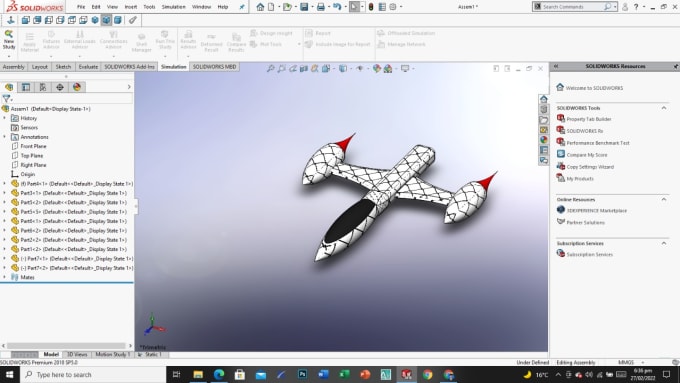Switch to the SOLIDWORKS MBD tab

pos(214,67)
